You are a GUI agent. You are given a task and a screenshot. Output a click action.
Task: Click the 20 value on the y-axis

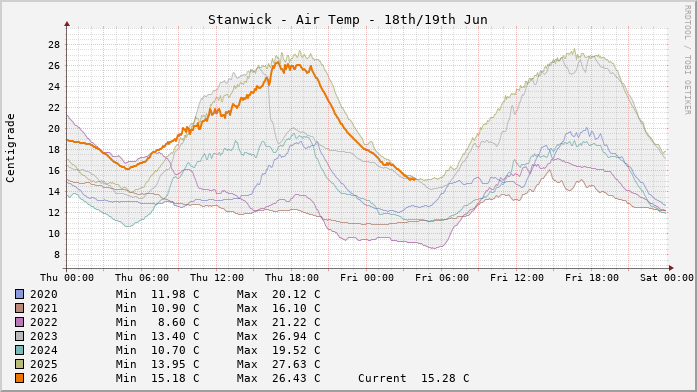54,128
